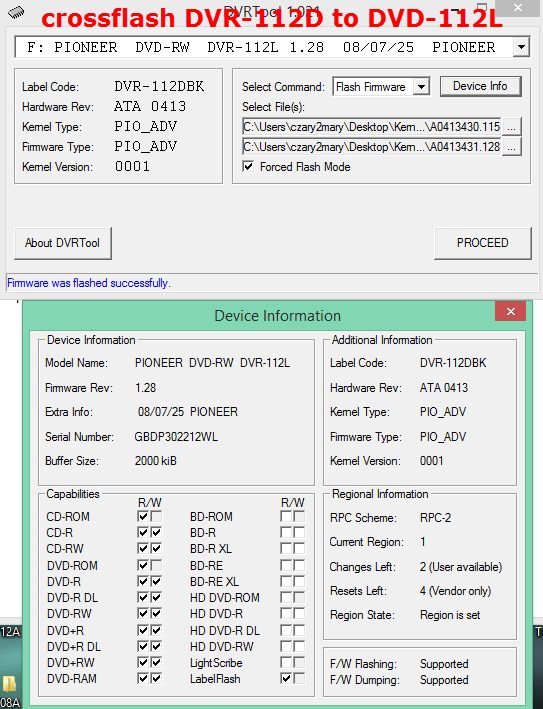The height and width of the screenshot is (709, 543).
Task: Click the second firmware file path field
Action: [x=372, y=147]
